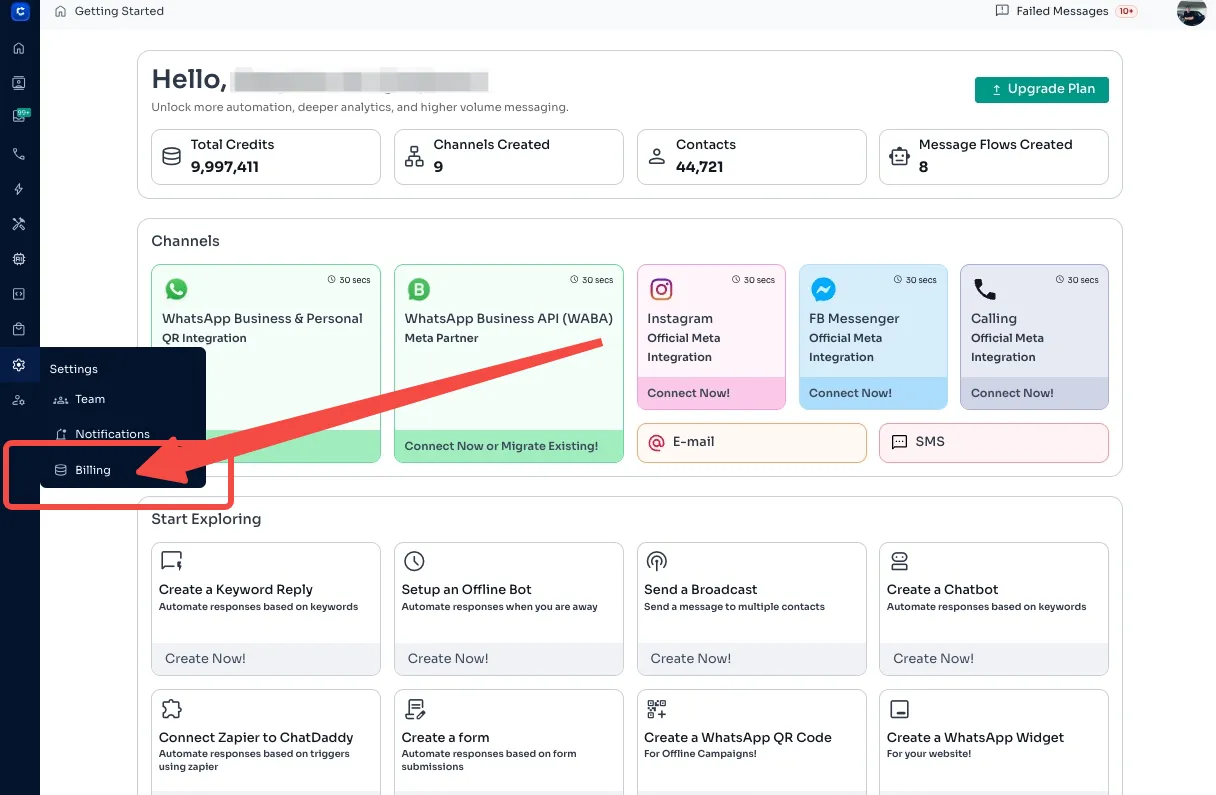Click the phone calls icon in sidebar
The image size is (1216, 795).
[x=19, y=154]
